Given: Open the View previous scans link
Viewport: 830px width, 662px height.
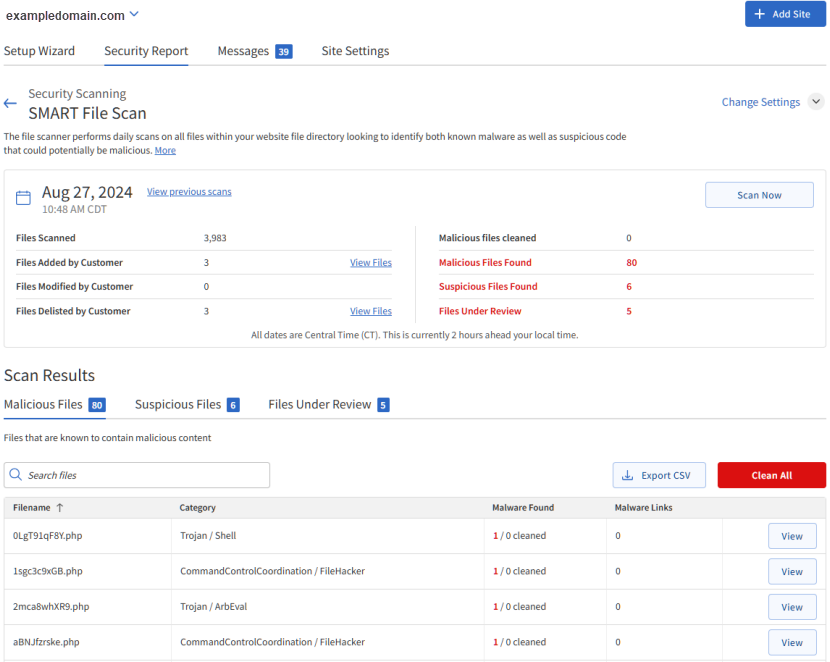Looking at the screenshot, I should click(189, 192).
